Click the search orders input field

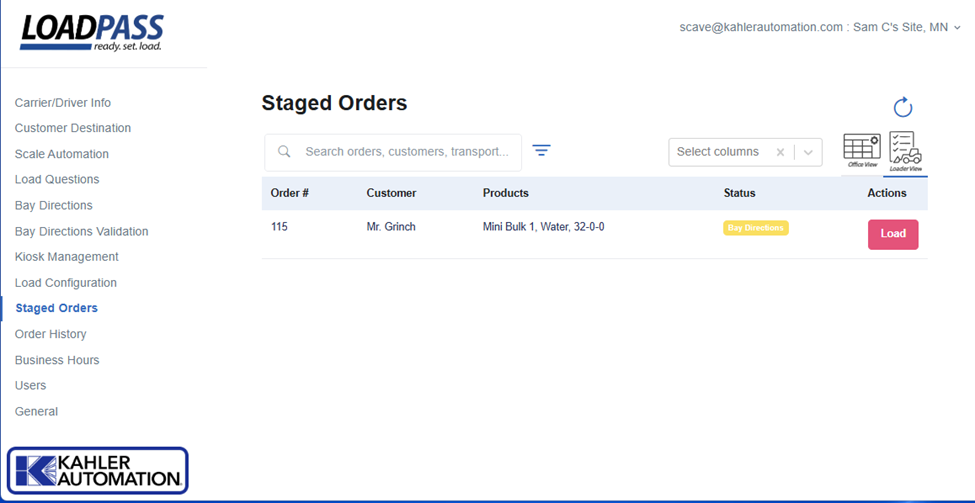point(406,152)
